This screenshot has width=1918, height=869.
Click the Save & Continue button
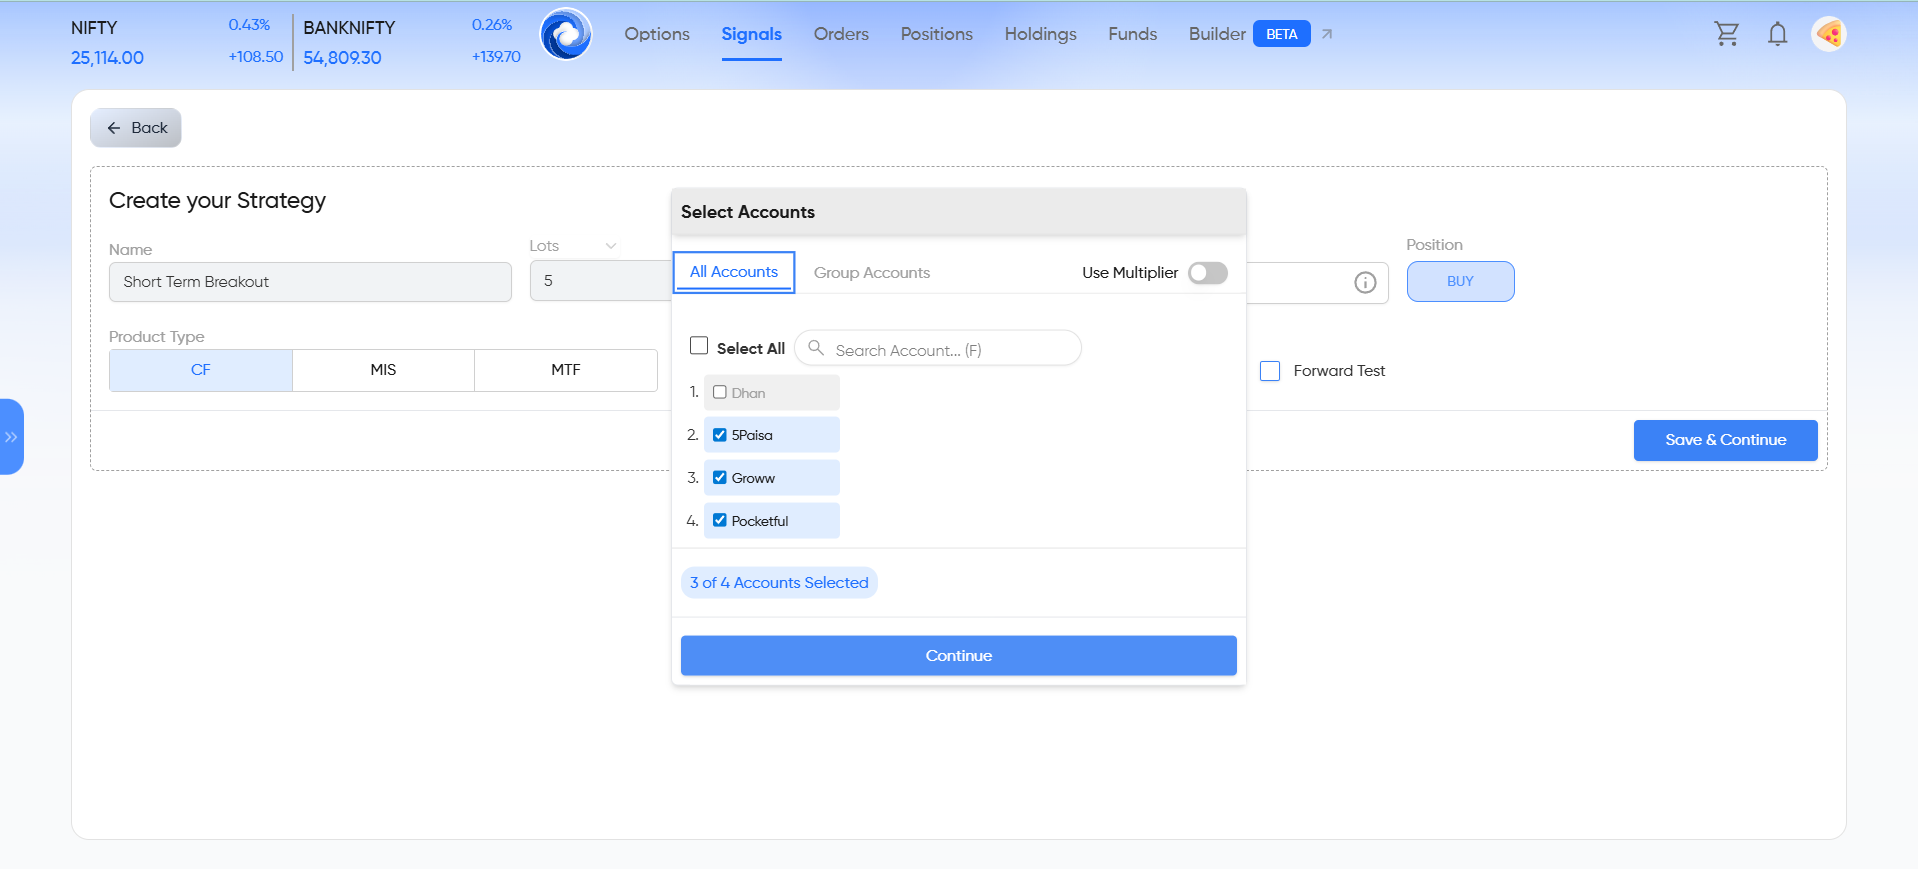tap(1725, 440)
